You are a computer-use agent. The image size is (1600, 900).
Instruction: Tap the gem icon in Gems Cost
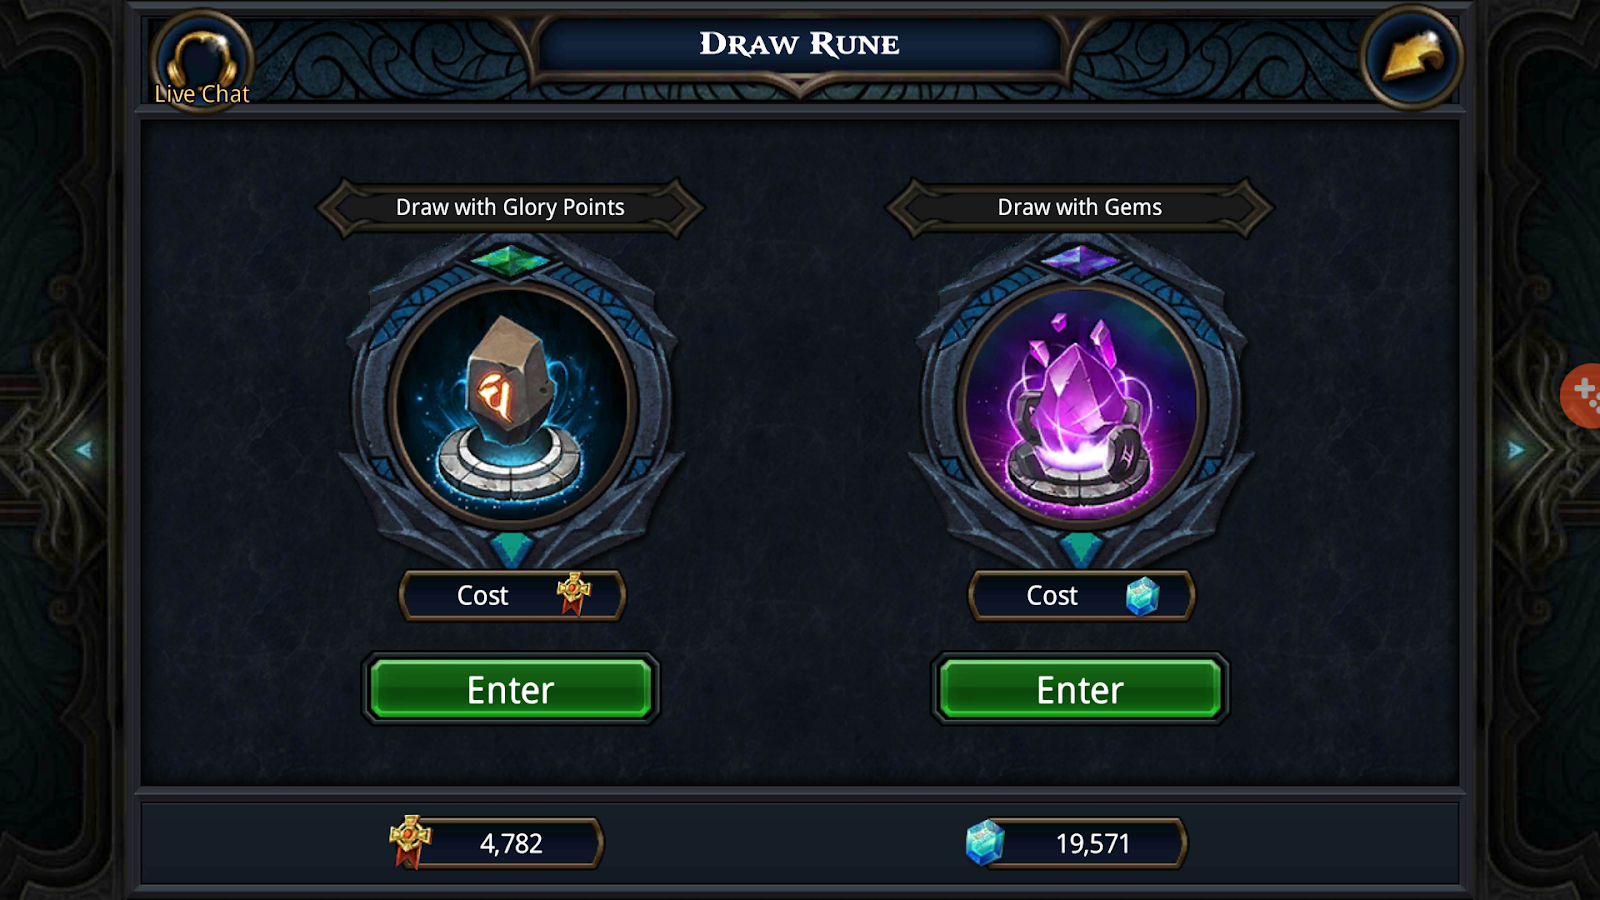(x=1142, y=596)
